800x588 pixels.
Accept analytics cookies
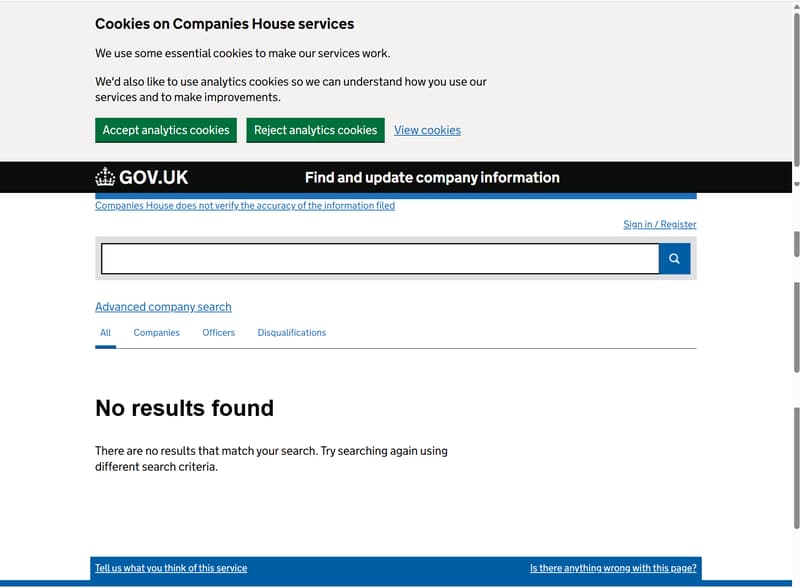tap(166, 130)
